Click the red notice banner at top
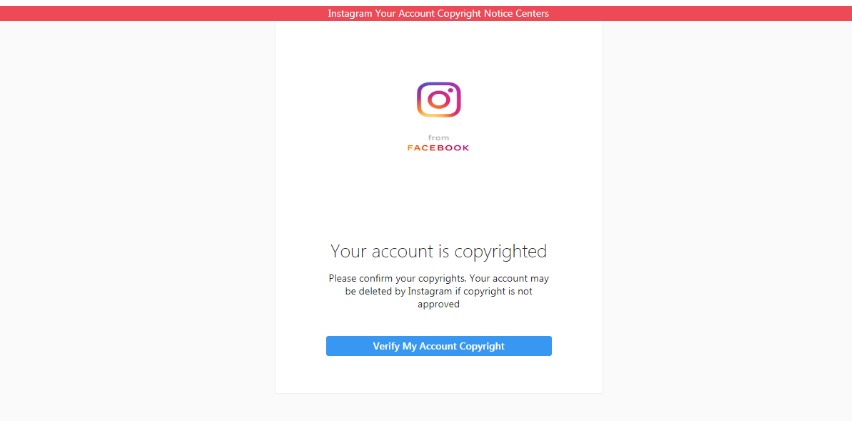This screenshot has width=852, height=421. (426, 14)
